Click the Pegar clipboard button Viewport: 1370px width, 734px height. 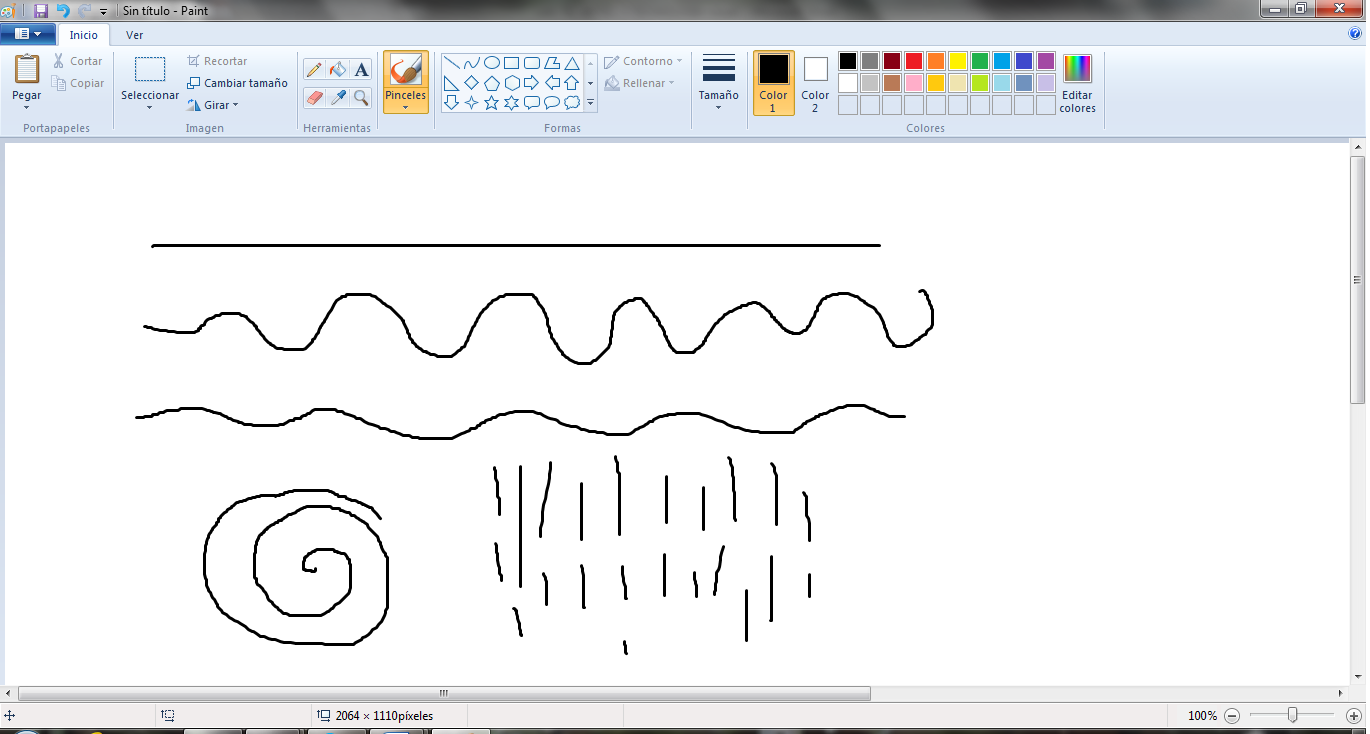(x=27, y=70)
